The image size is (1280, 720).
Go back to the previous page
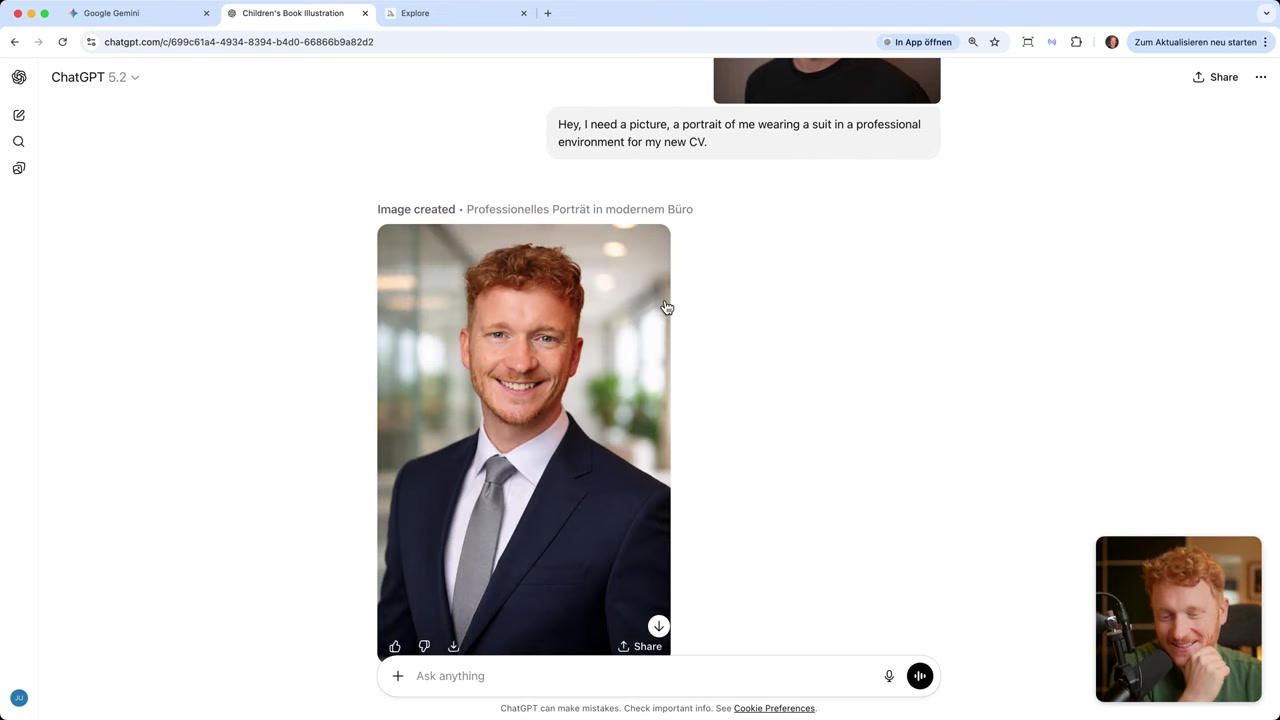[14, 42]
